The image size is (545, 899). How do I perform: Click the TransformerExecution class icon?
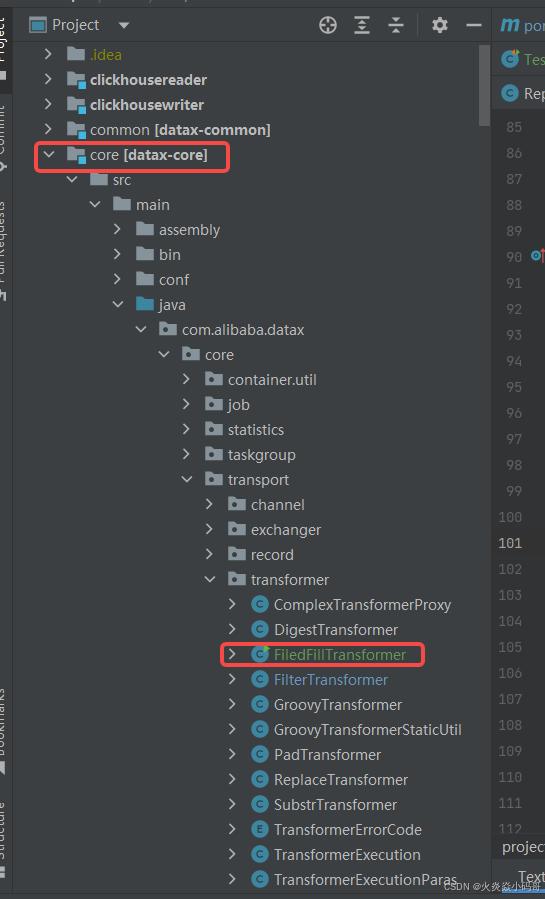260,854
